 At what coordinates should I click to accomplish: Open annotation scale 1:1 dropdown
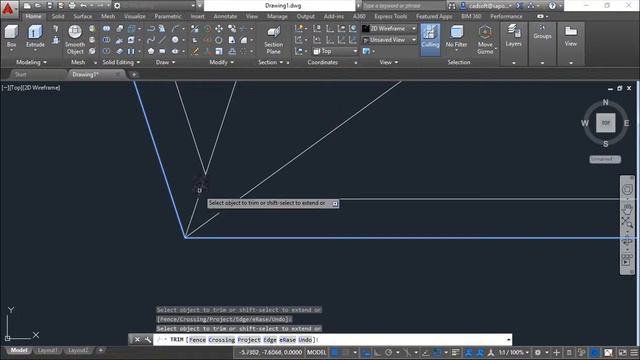(514, 352)
